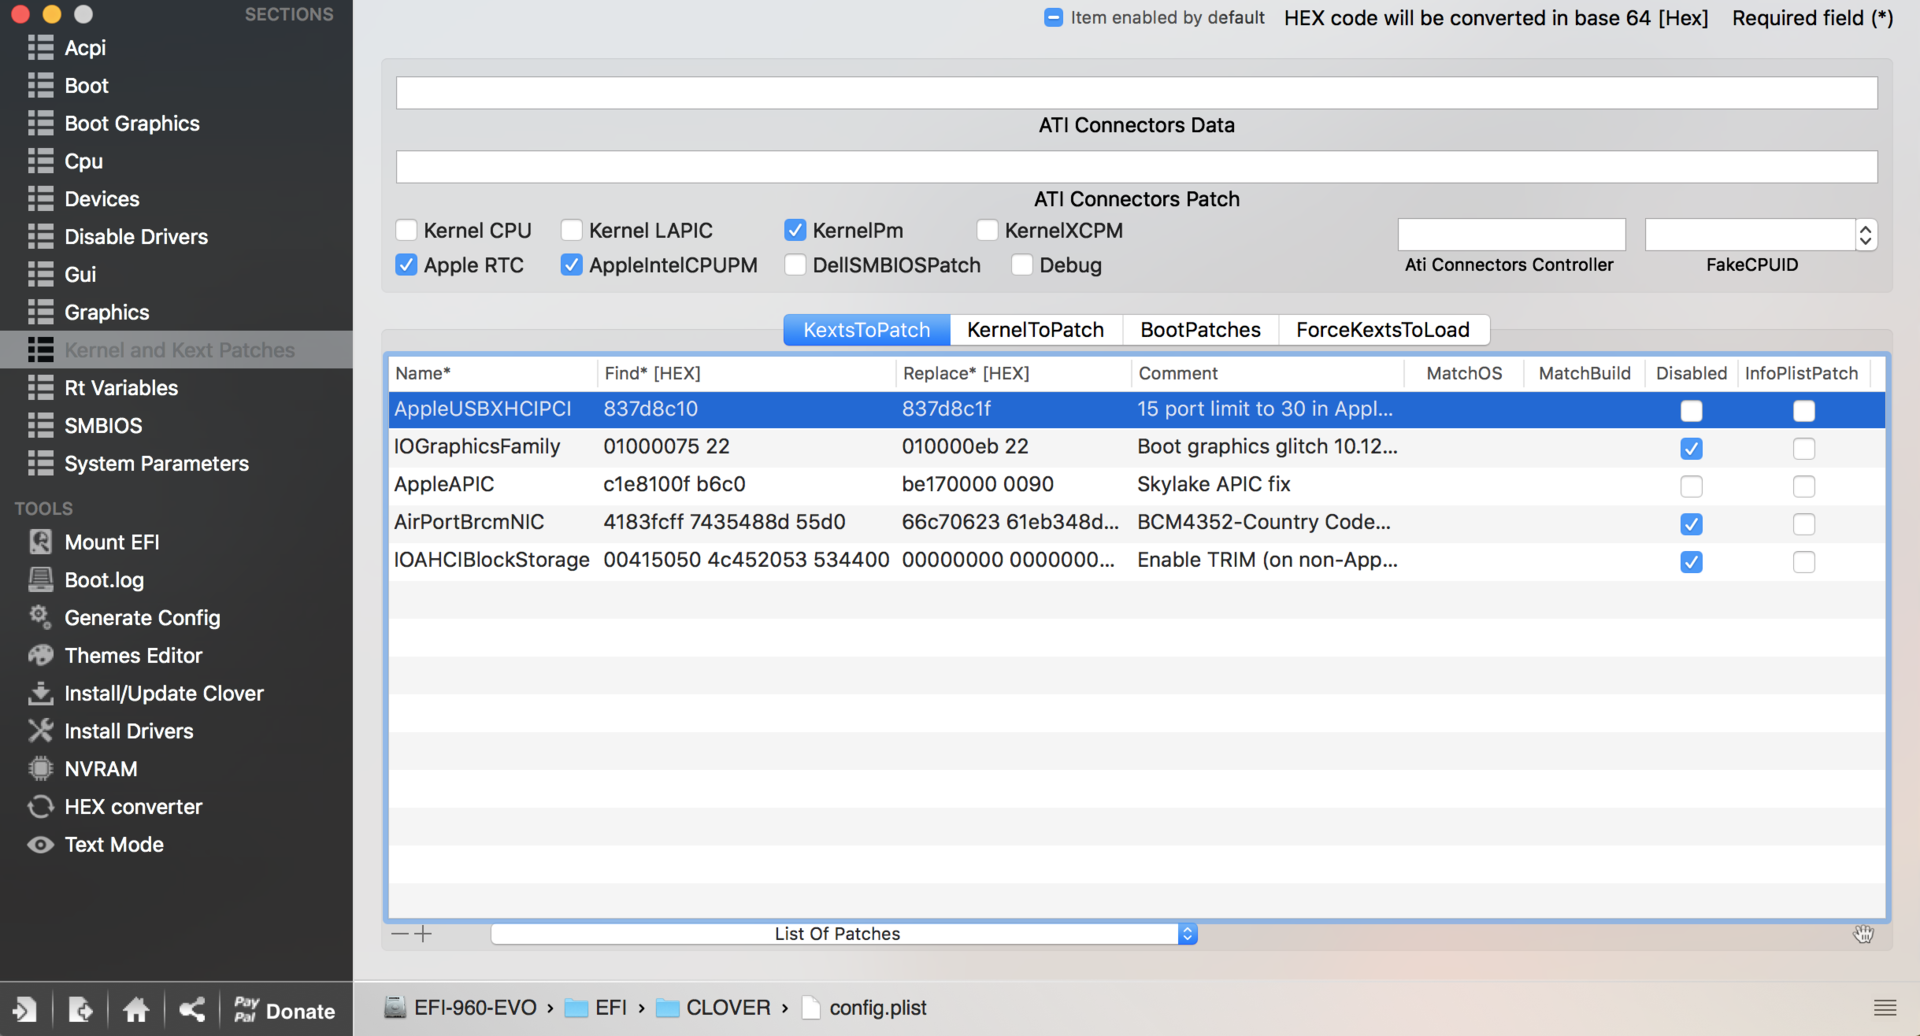Open the Boot.log tool
The width and height of the screenshot is (1920, 1036).
click(x=104, y=580)
